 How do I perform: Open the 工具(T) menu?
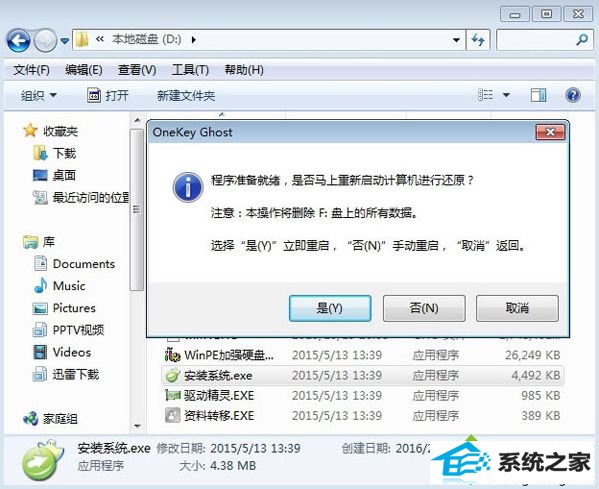[x=190, y=70]
